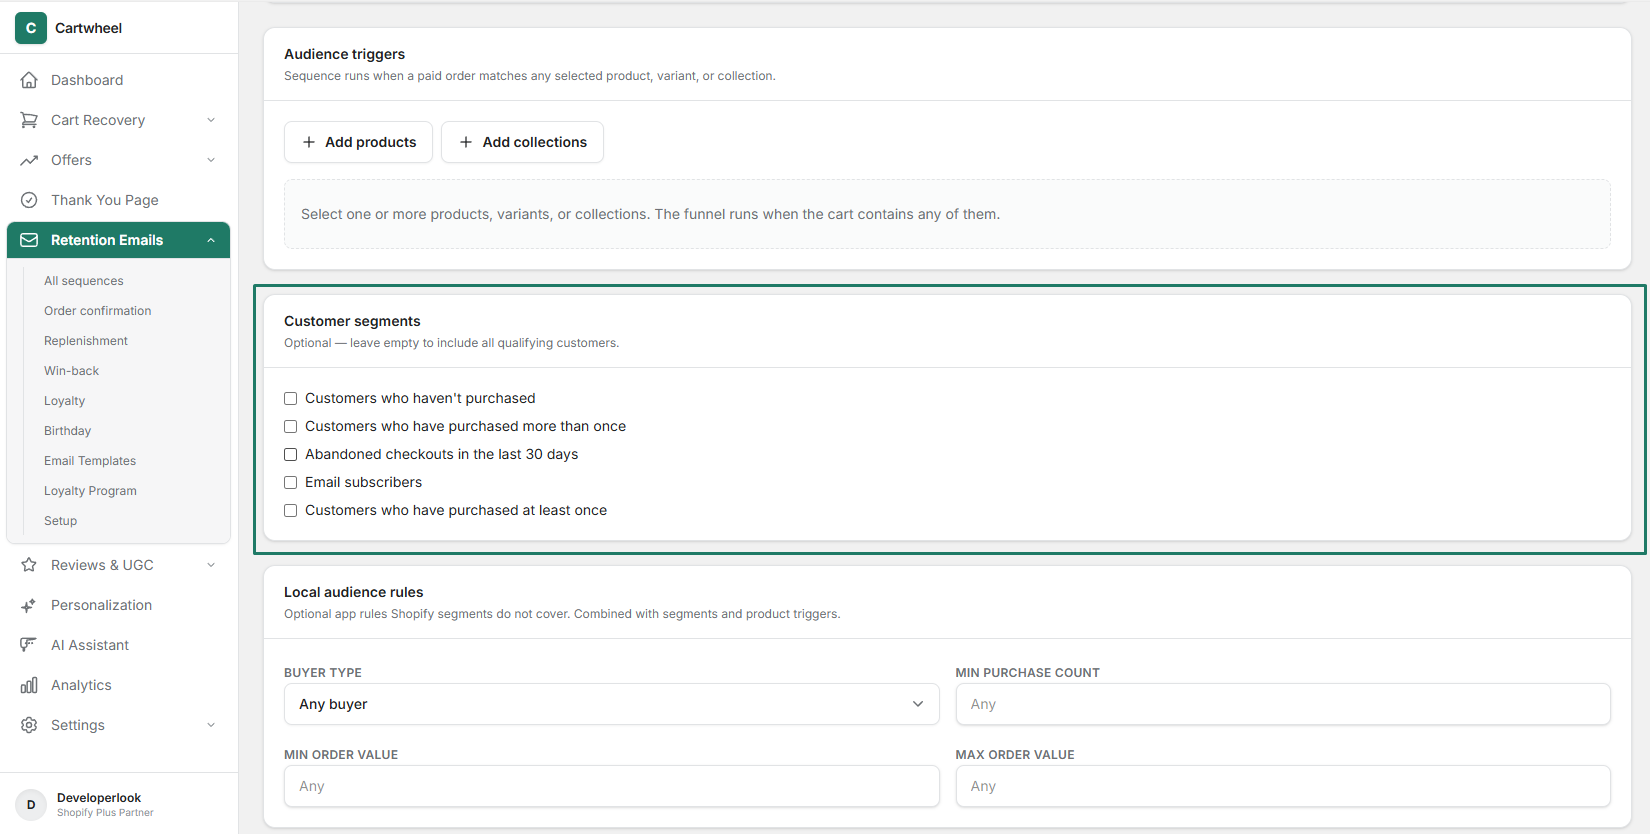This screenshot has height=834, width=1650.
Task: Click the plus icon on Add products
Action: 309,142
